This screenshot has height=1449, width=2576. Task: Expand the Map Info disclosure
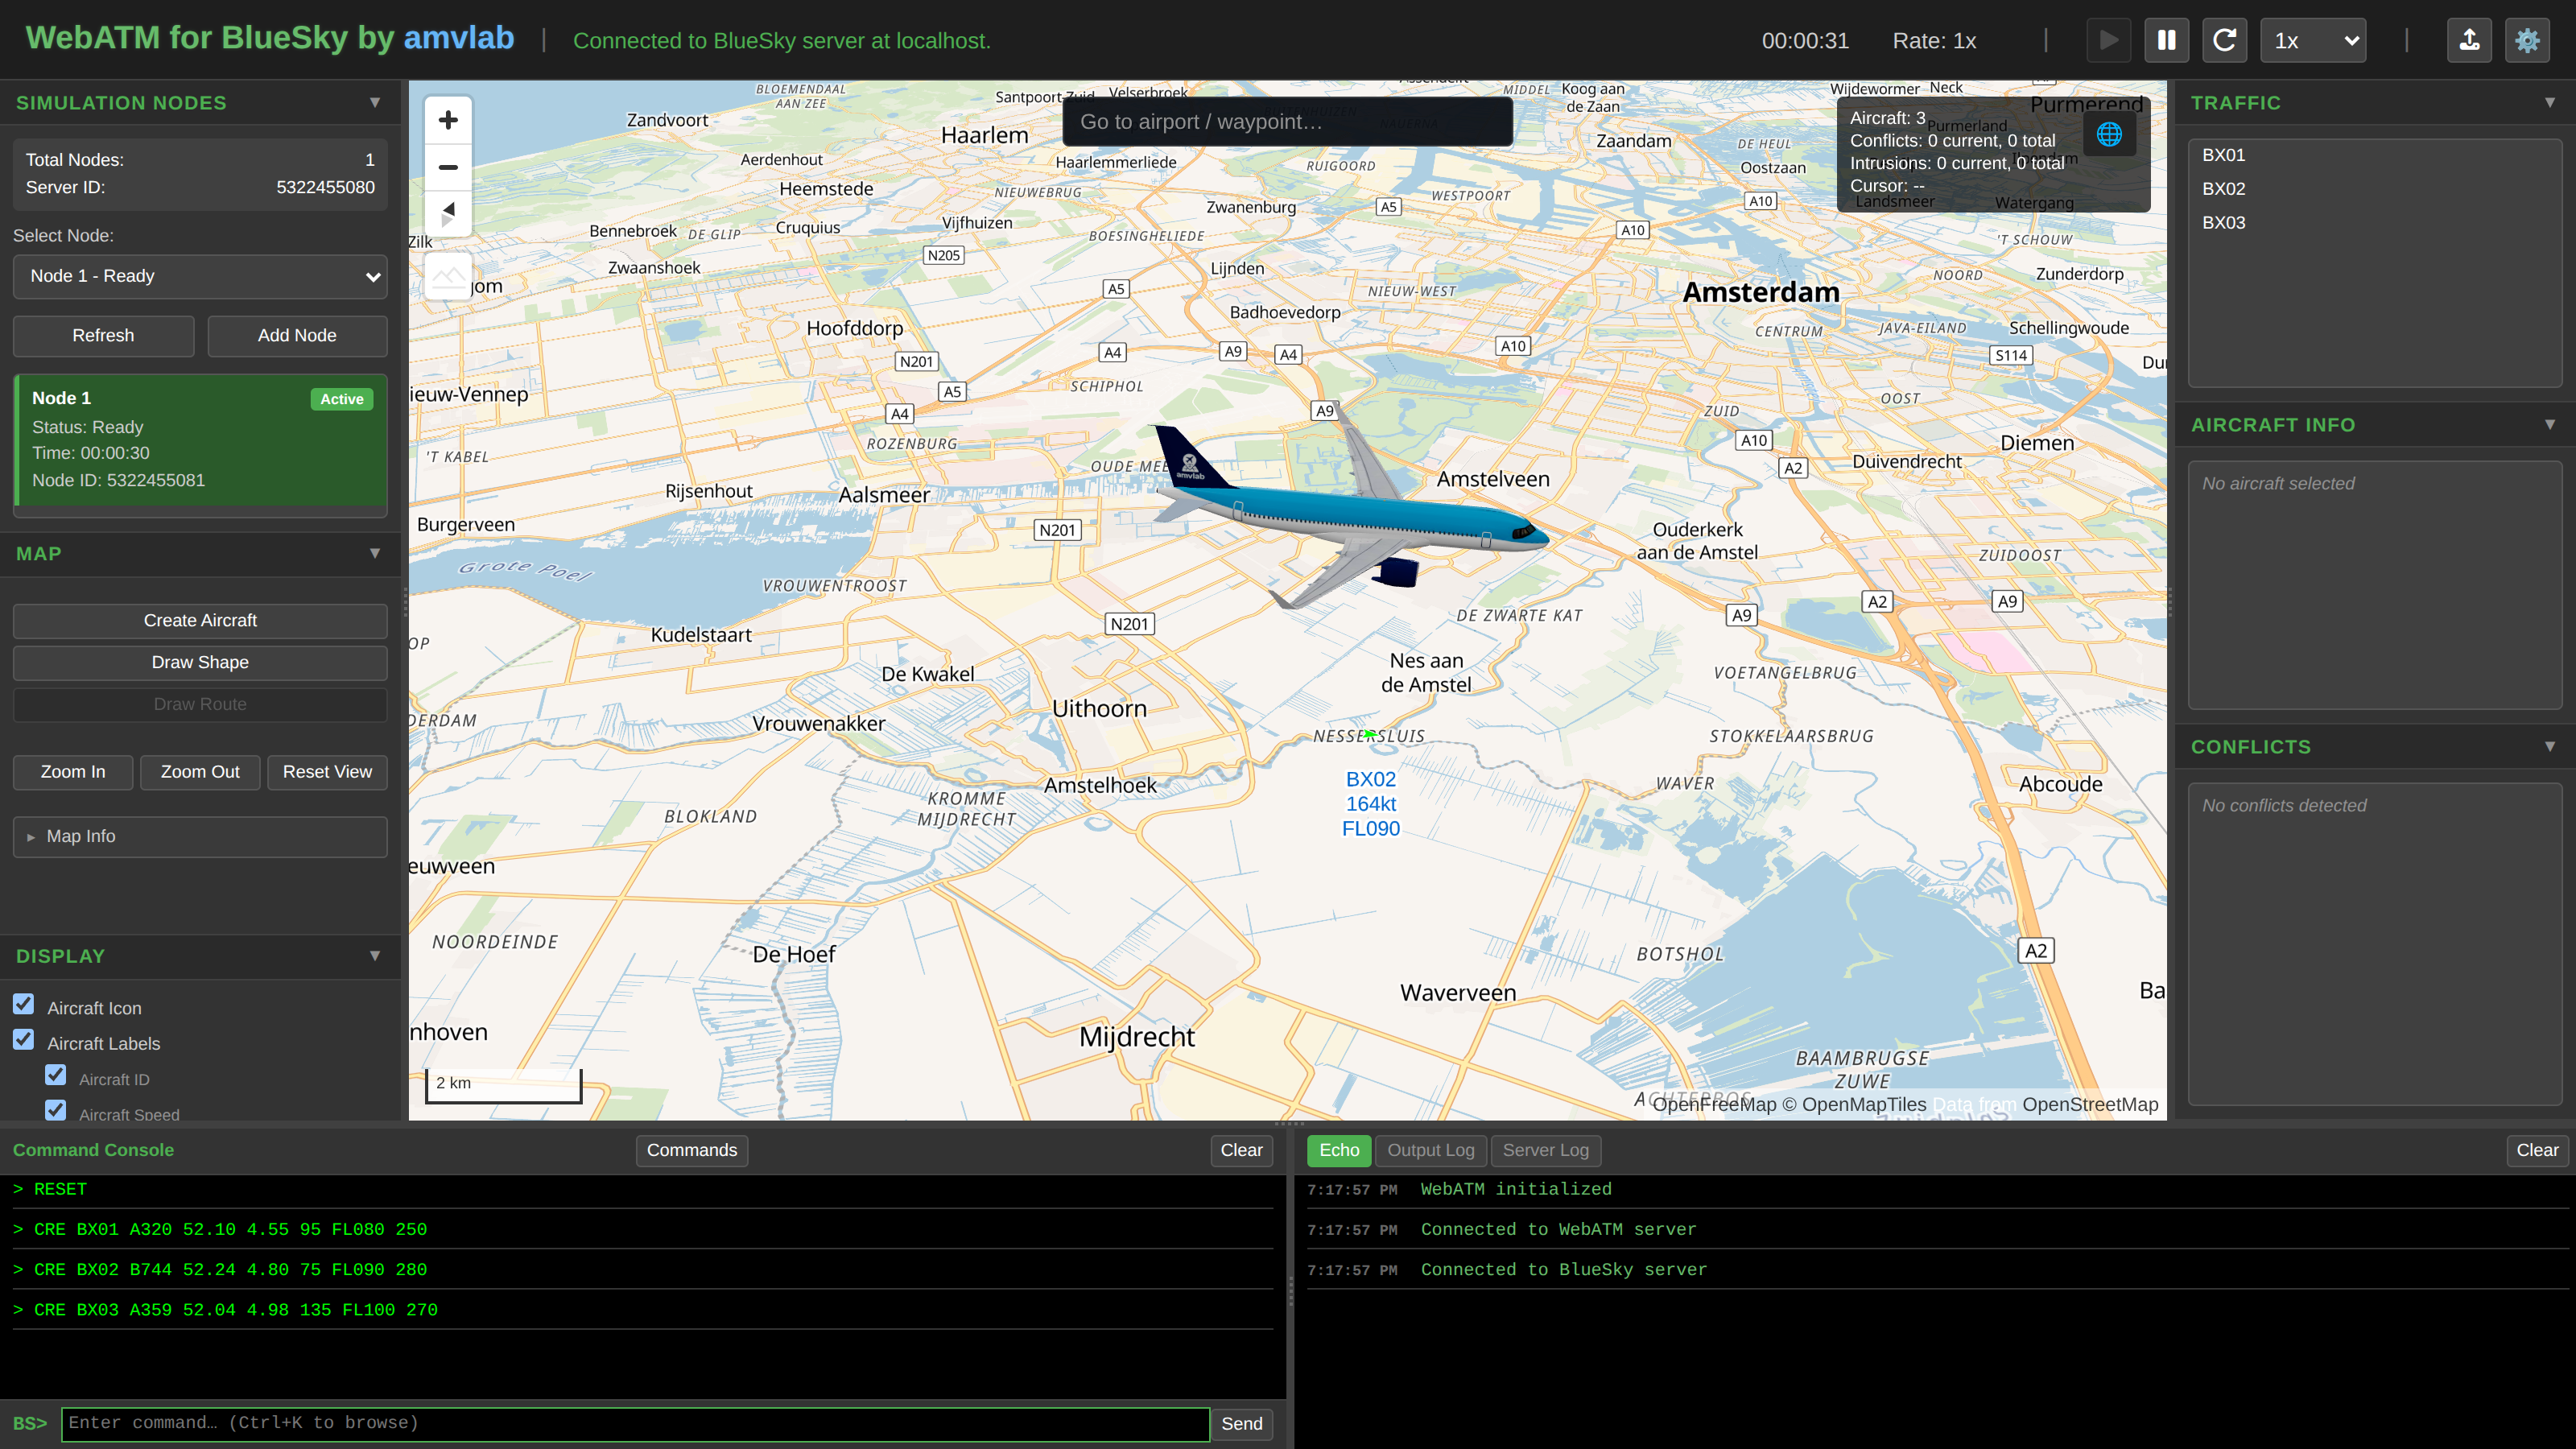click(x=200, y=836)
